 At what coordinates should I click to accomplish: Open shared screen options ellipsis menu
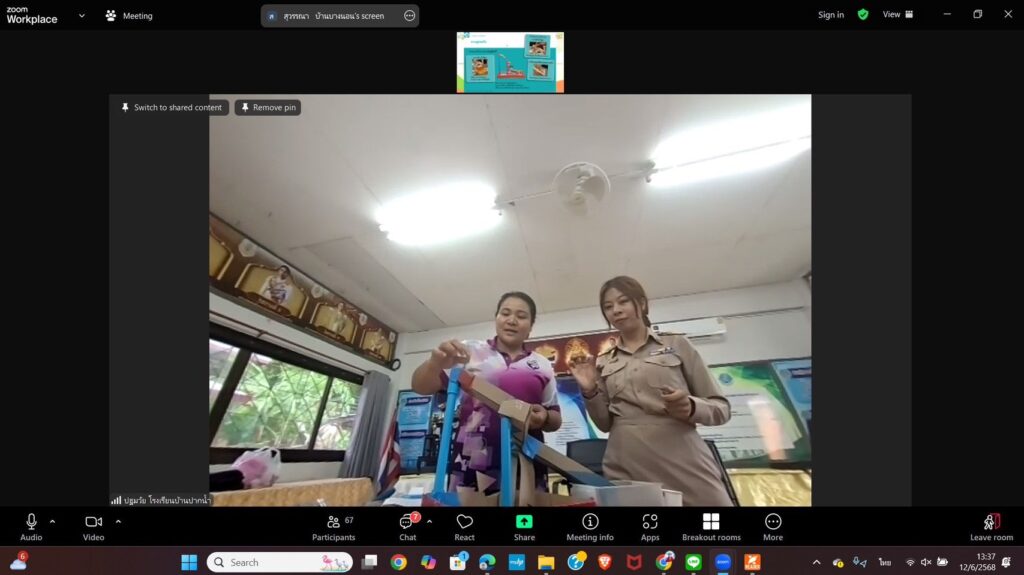[x=409, y=16]
